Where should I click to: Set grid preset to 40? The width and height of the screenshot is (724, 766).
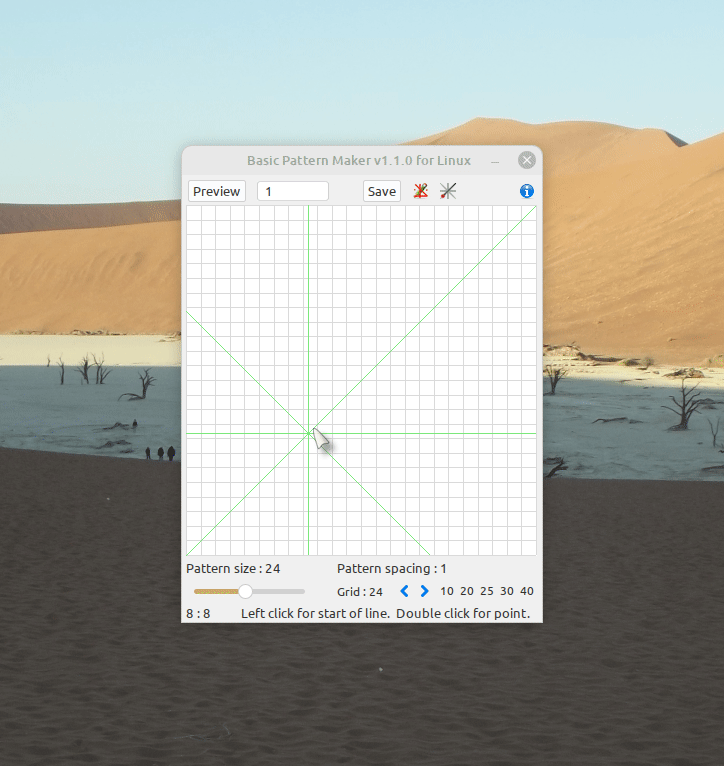(x=527, y=592)
